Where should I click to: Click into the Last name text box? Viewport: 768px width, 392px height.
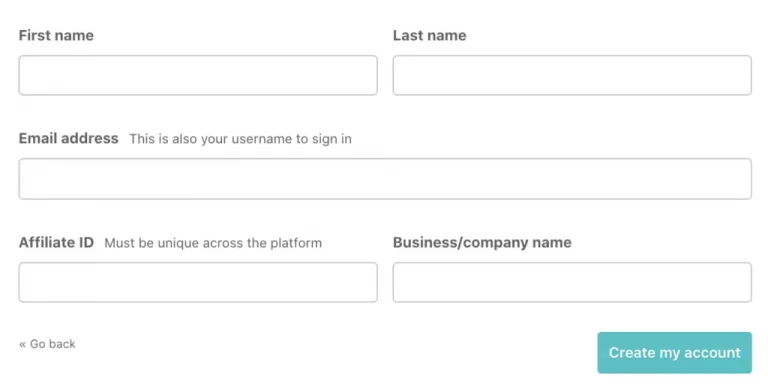tap(572, 75)
